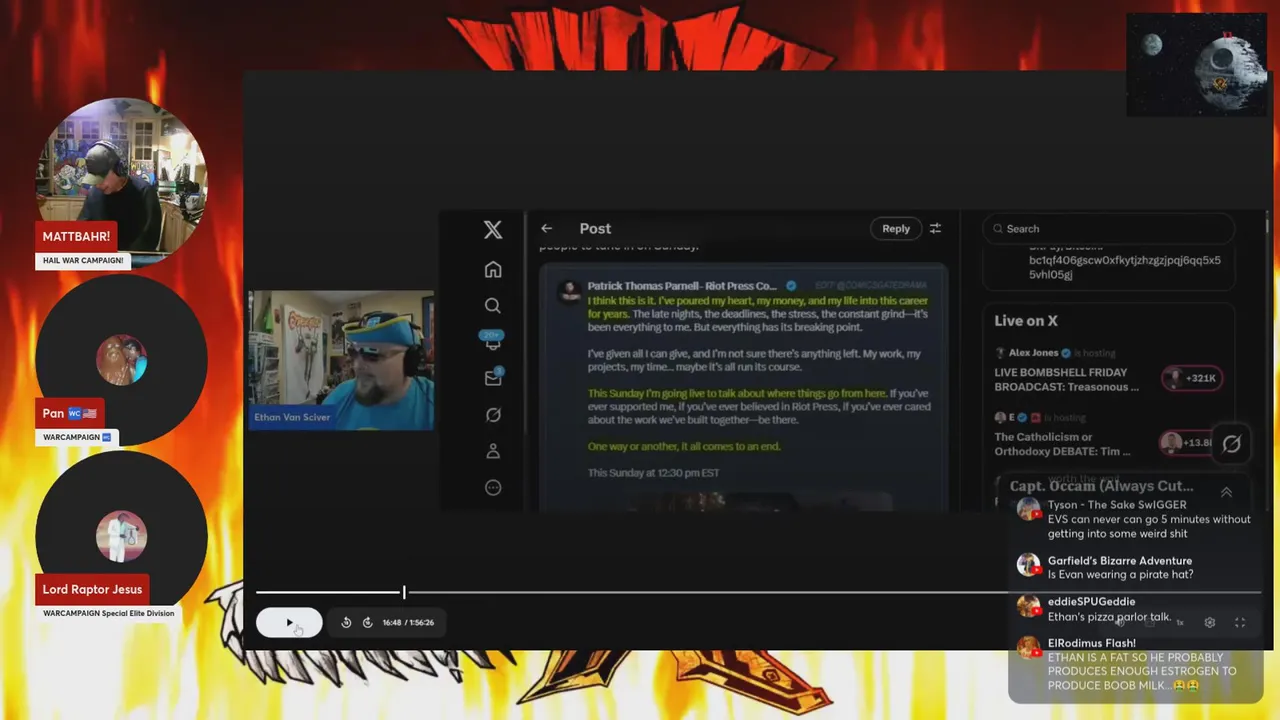Go back with the Post arrow
The height and width of the screenshot is (720, 1280).
pos(546,229)
